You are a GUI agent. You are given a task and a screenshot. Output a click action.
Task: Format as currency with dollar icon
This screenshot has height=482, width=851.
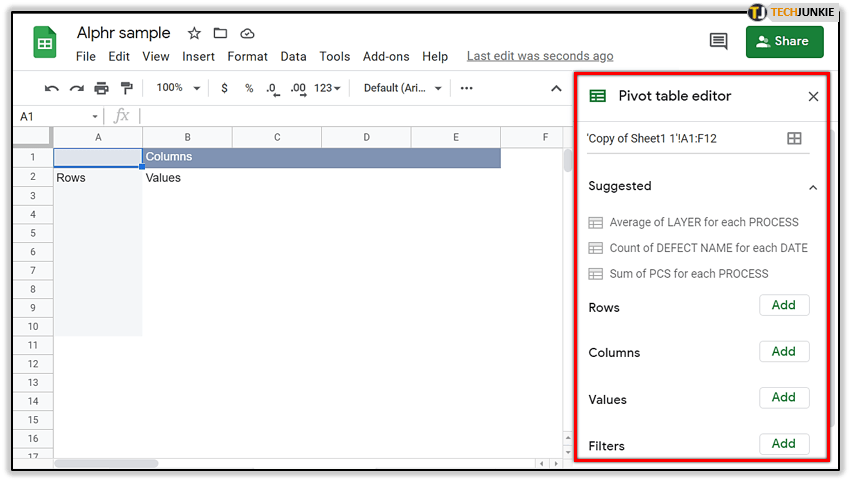pyautogui.click(x=224, y=88)
